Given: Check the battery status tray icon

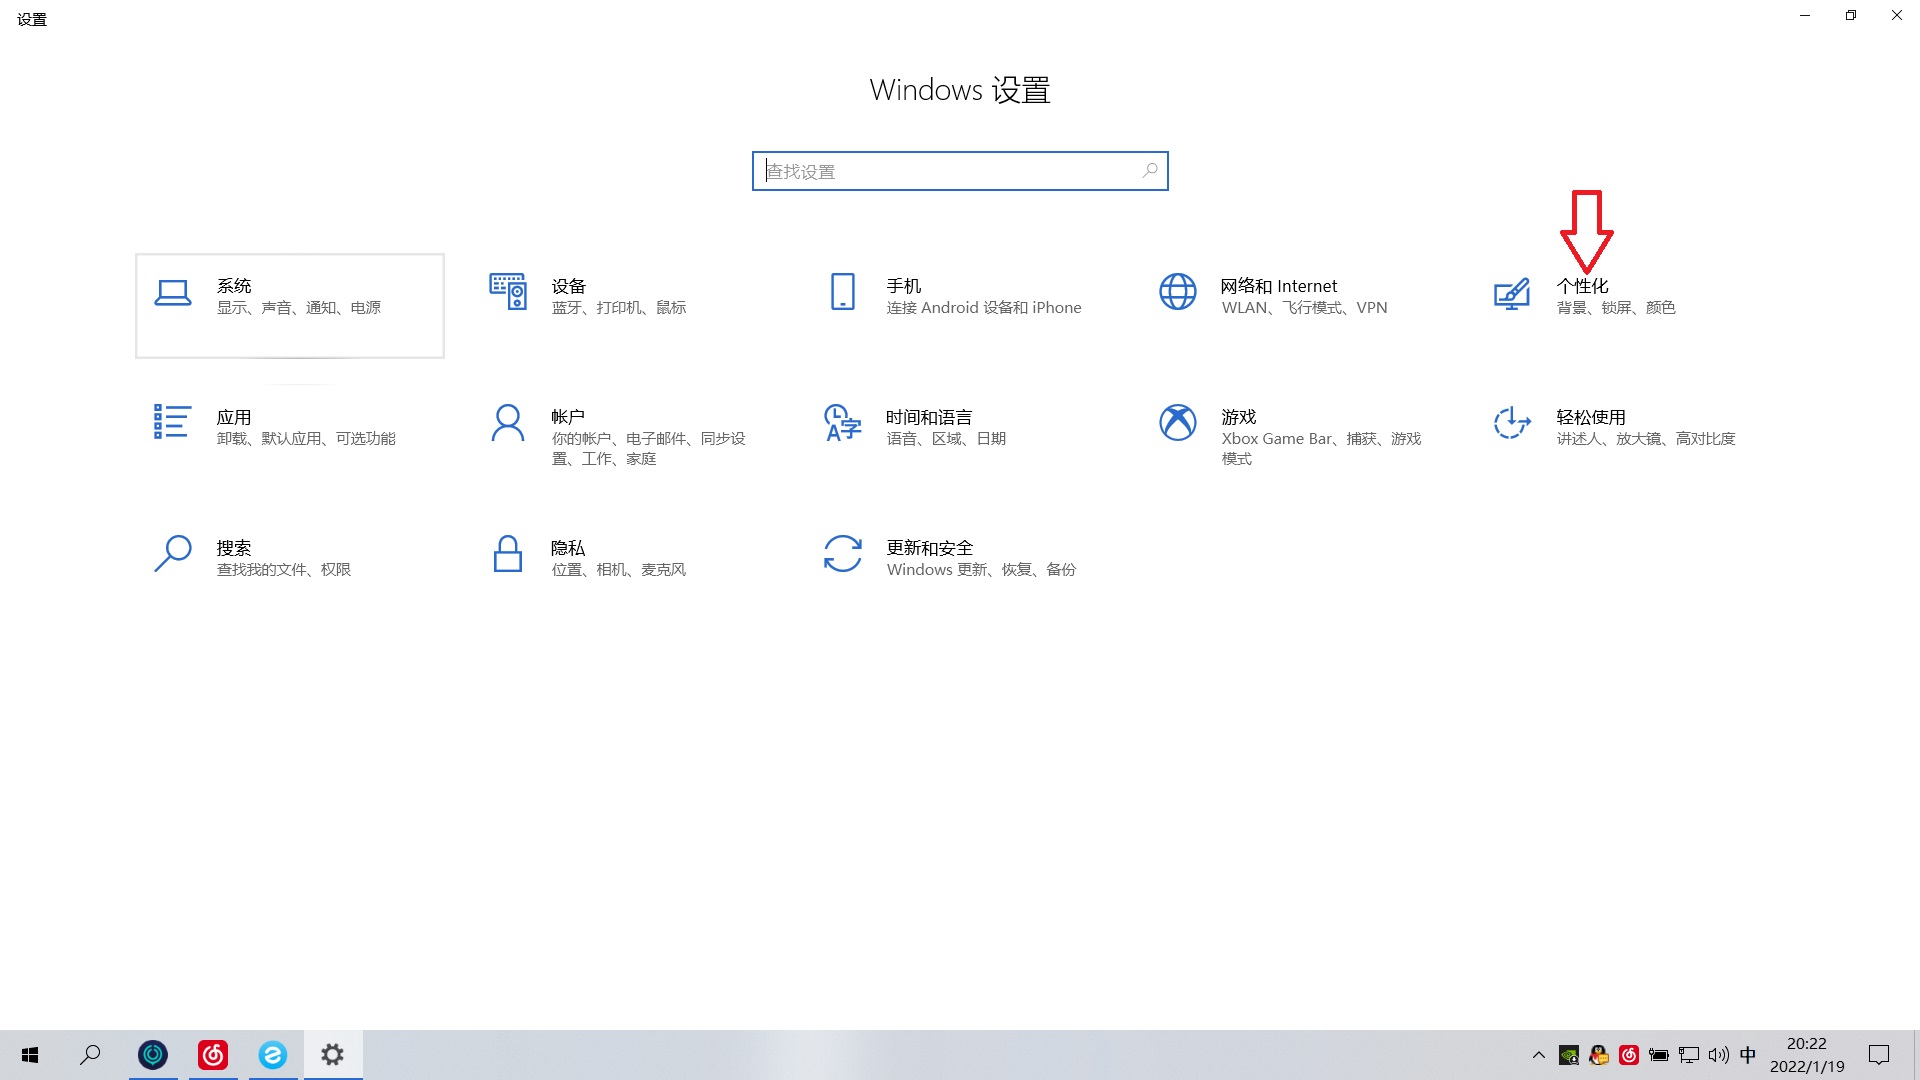Looking at the screenshot, I should coord(1659,1055).
